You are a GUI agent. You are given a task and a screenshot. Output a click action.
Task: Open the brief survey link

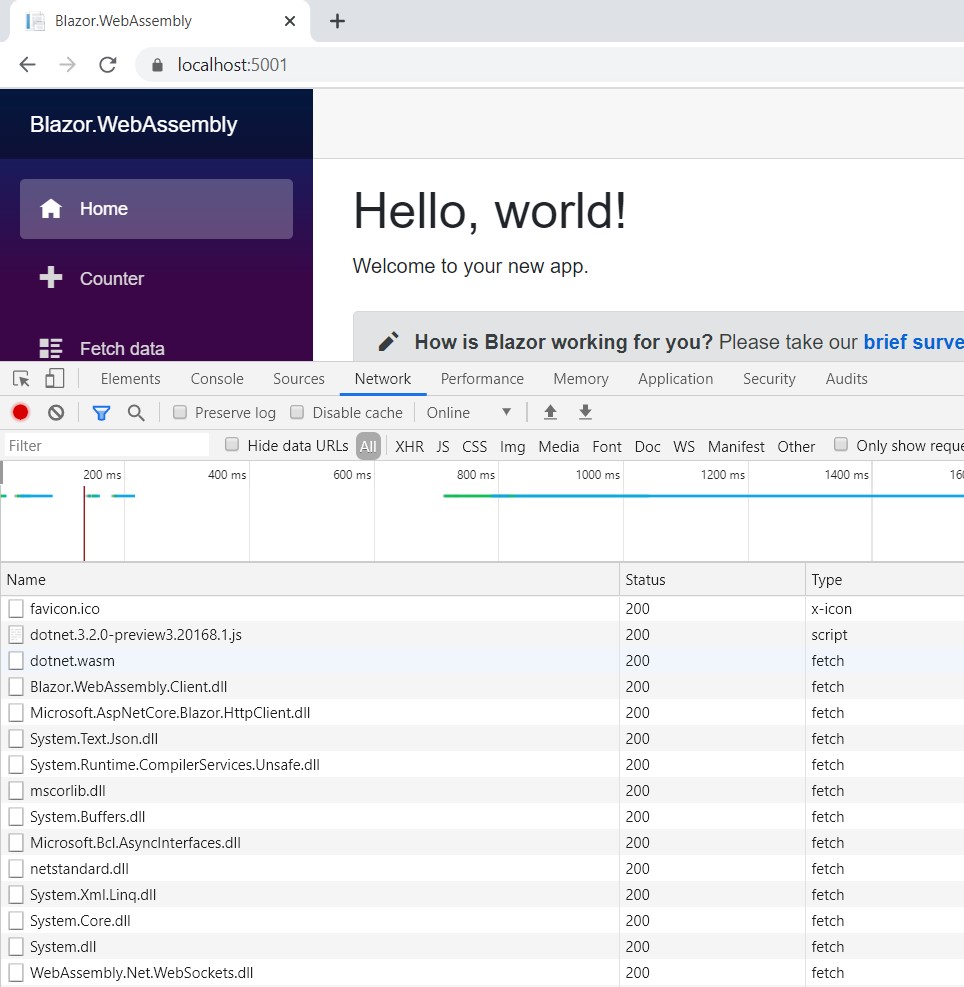coord(914,342)
